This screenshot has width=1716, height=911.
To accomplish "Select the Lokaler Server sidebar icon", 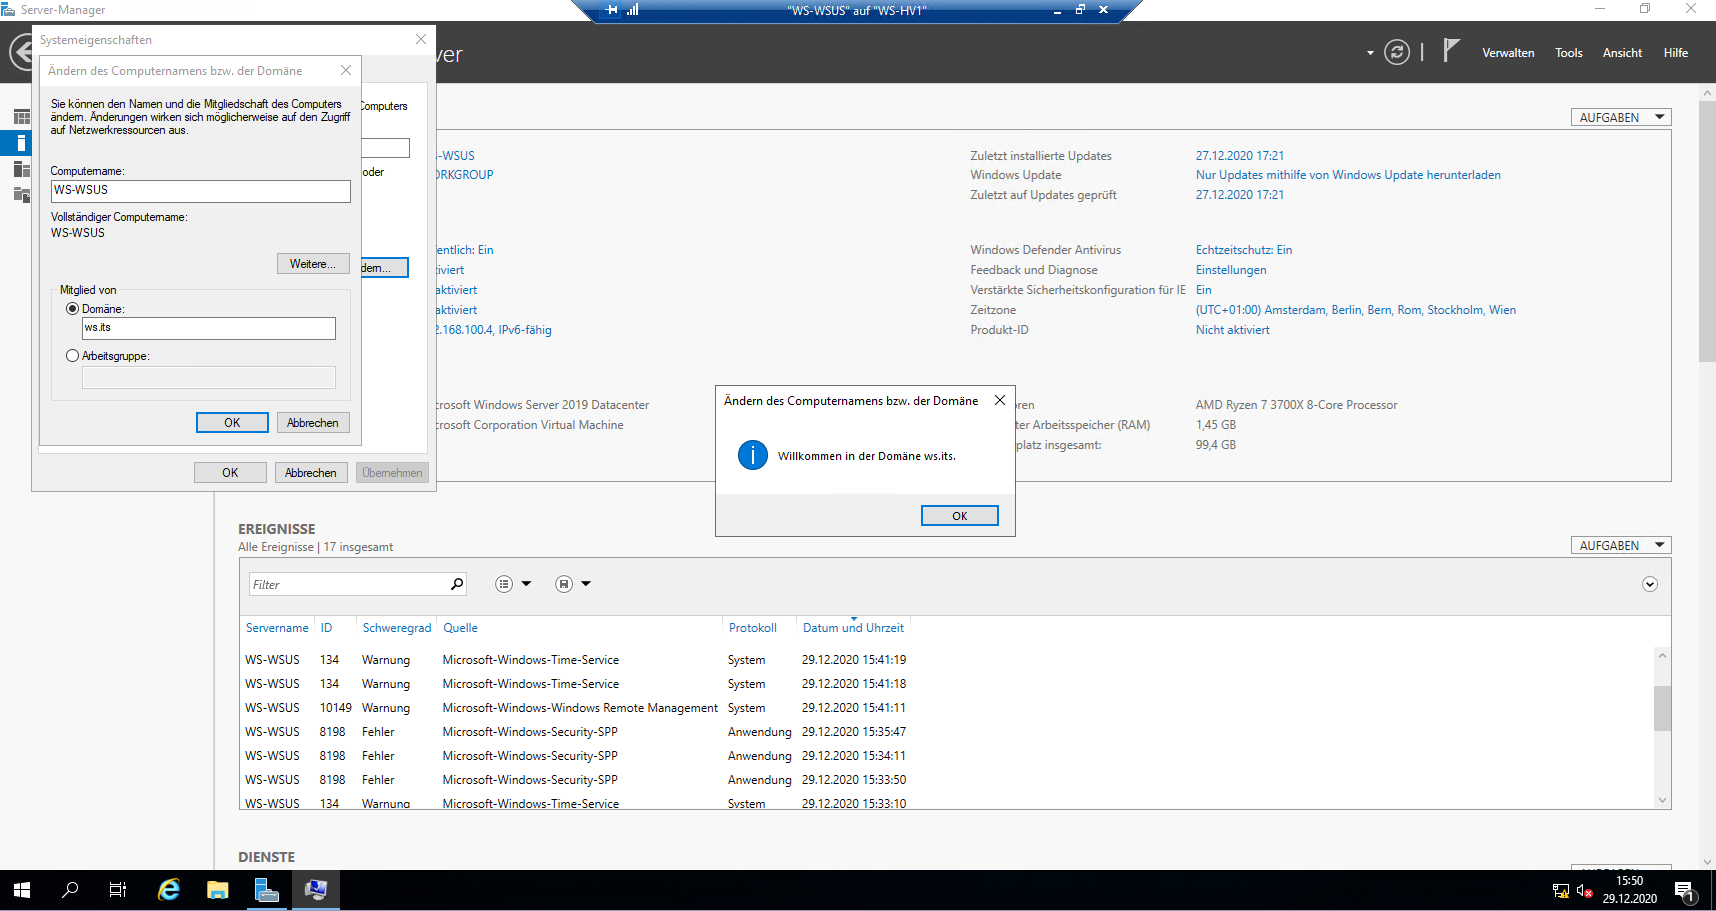I will (21, 143).
